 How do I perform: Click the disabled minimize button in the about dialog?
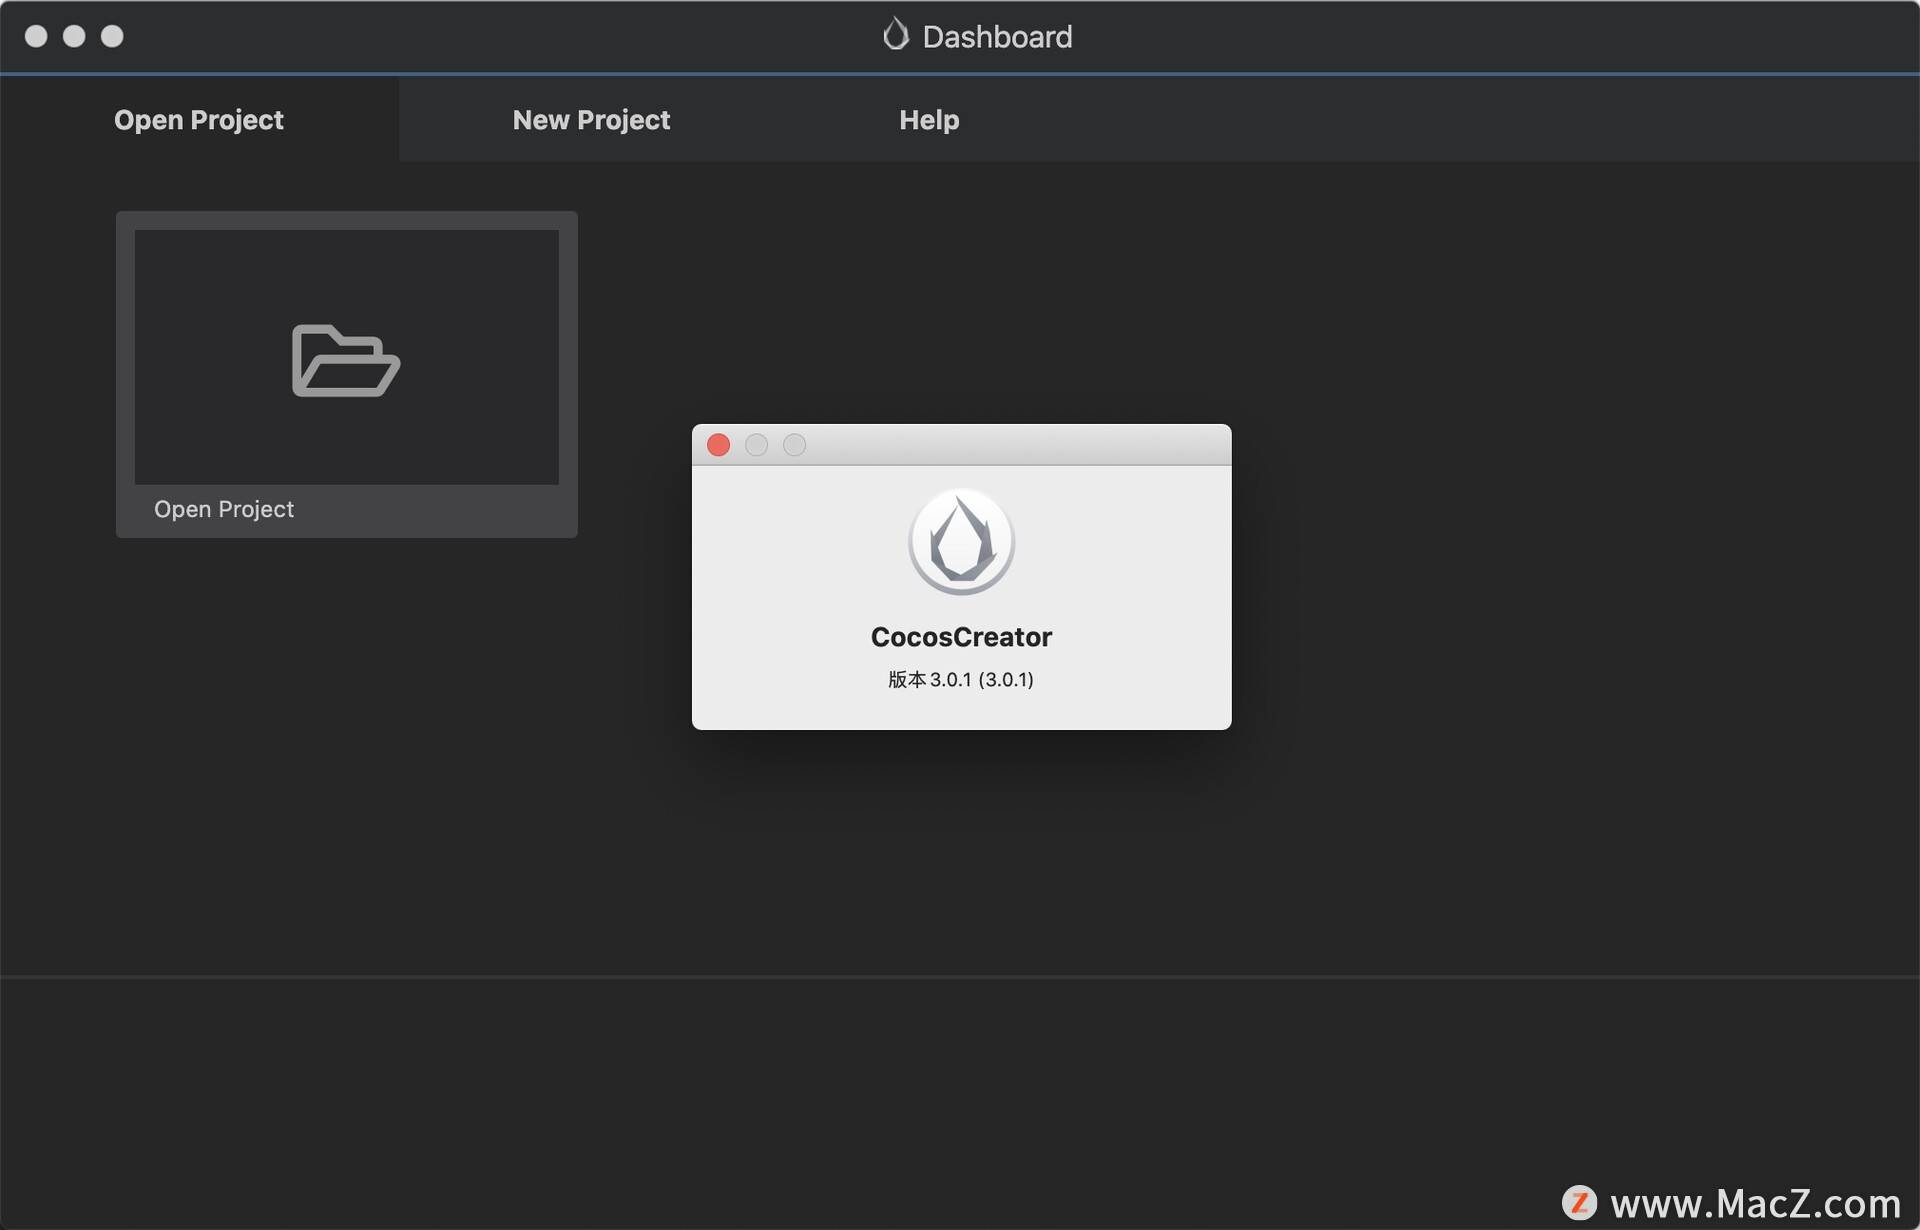click(756, 445)
